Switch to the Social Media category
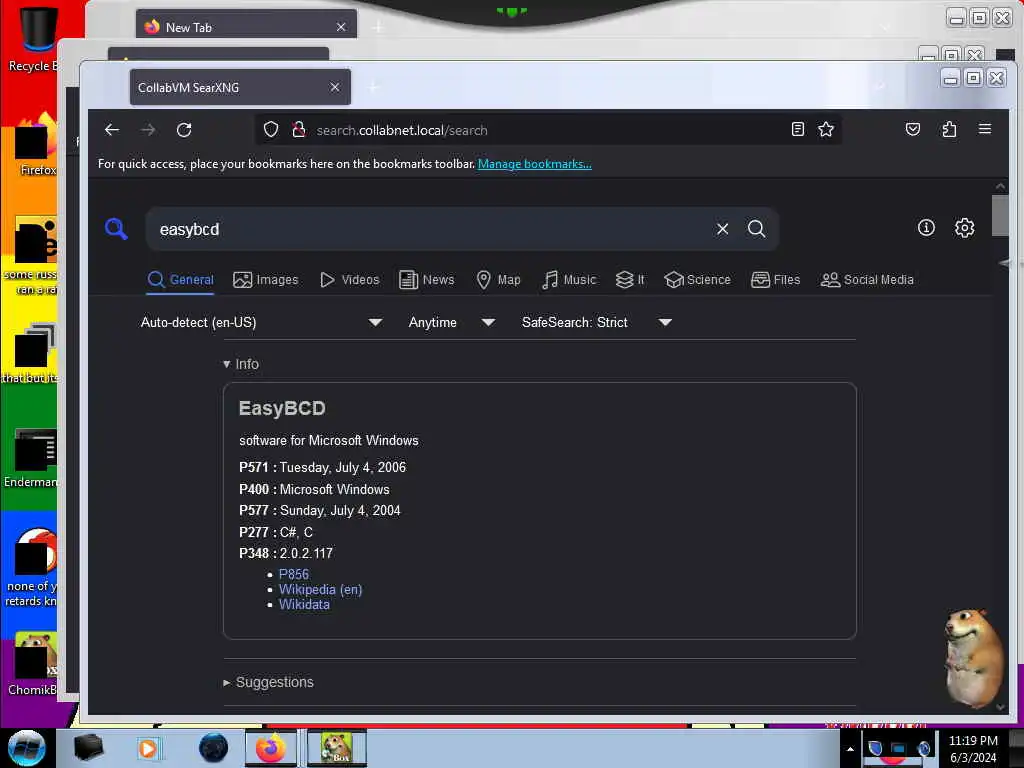The height and width of the screenshot is (768, 1024). click(x=867, y=280)
